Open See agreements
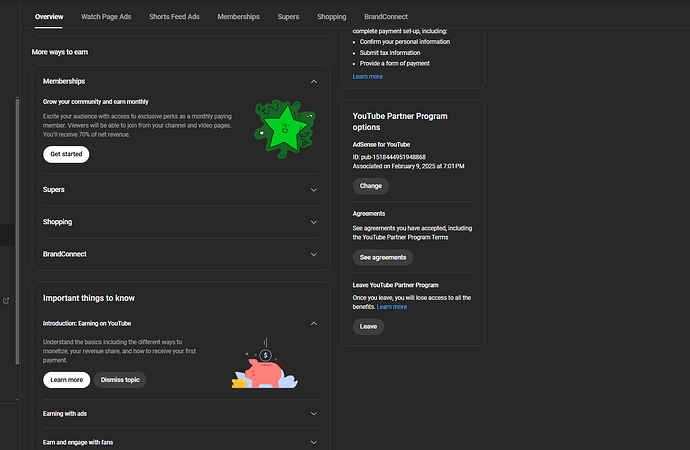The image size is (690, 450). [383, 258]
